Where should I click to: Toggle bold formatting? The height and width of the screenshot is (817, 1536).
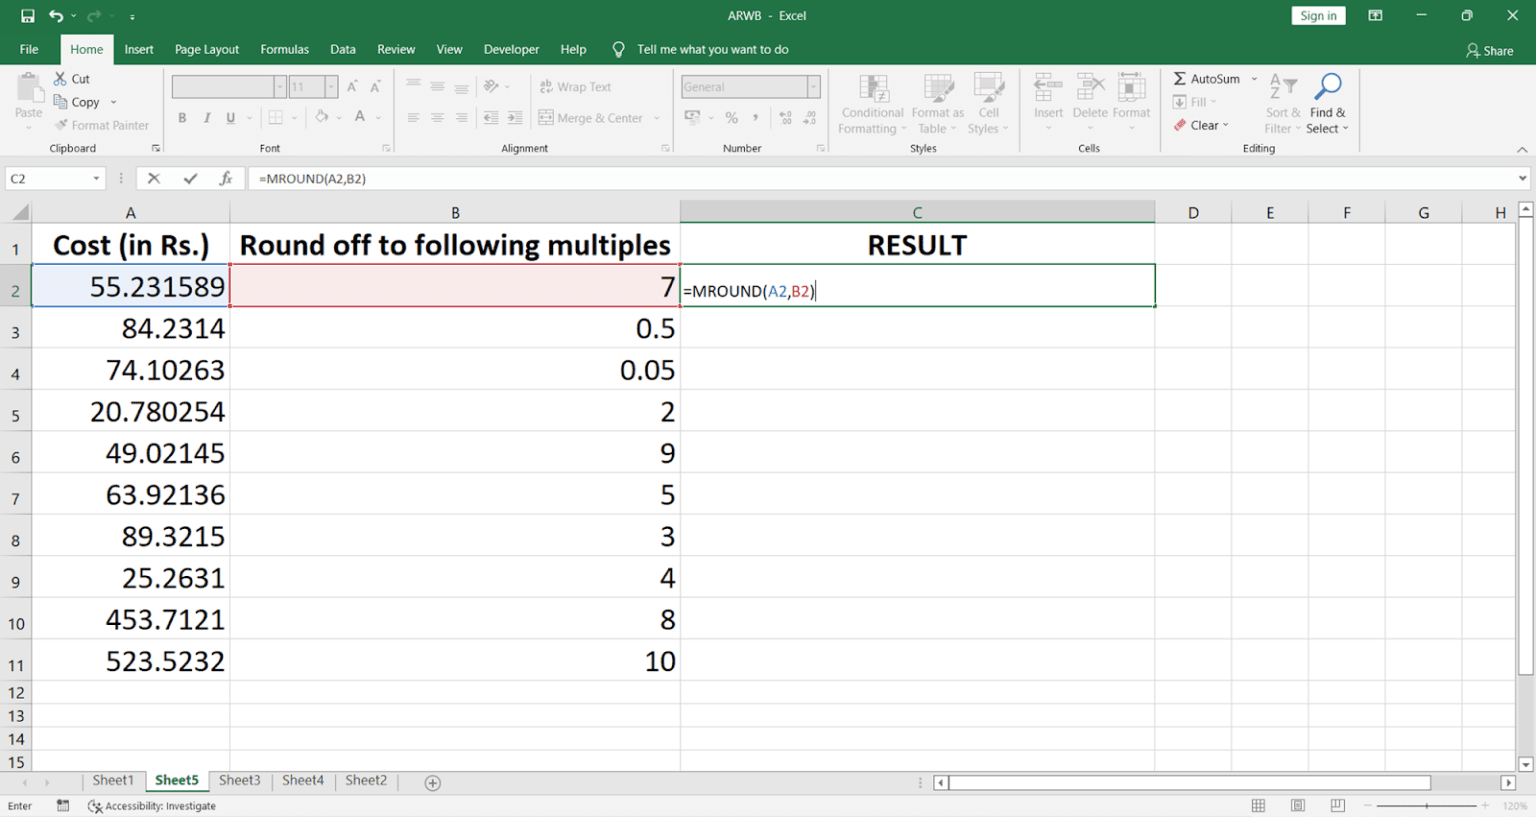point(182,117)
